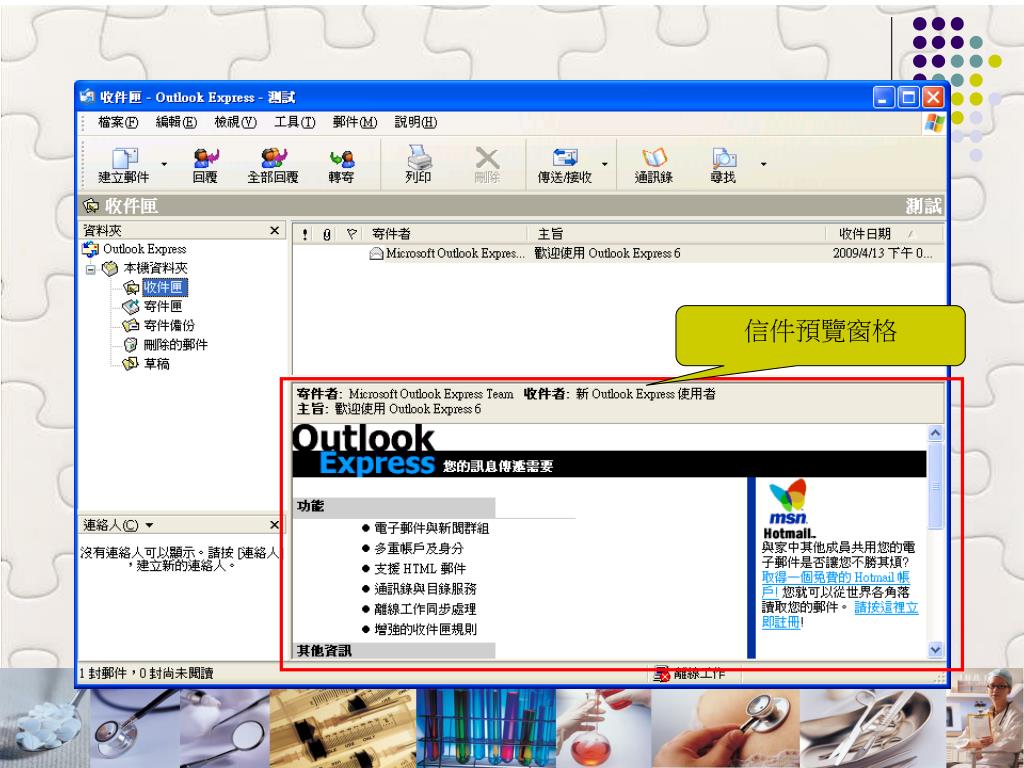Open the Find dropdown arrow

763,165
